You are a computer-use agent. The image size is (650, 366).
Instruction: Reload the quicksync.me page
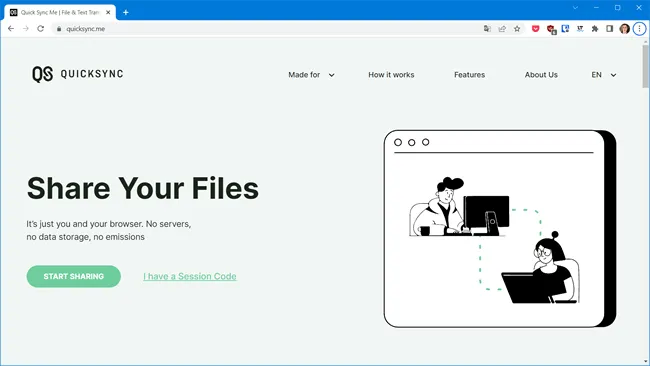click(40, 29)
